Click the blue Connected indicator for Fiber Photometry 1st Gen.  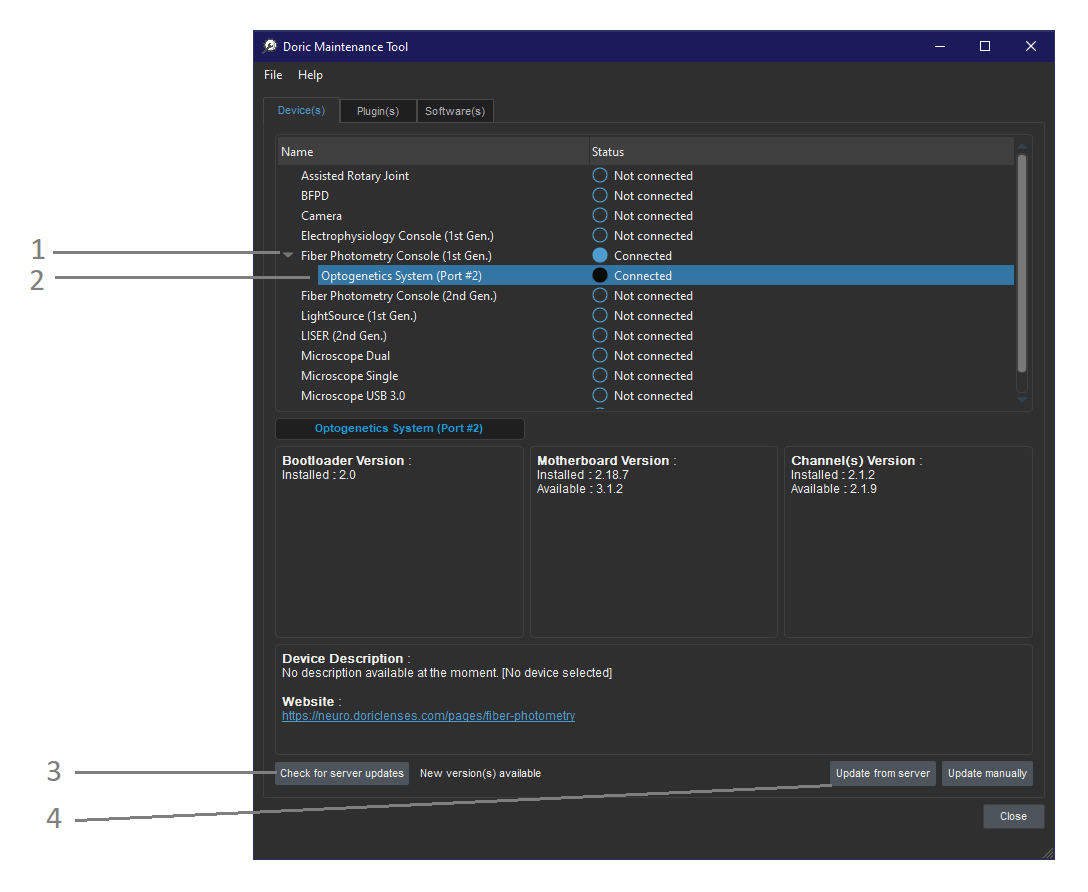pos(600,255)
